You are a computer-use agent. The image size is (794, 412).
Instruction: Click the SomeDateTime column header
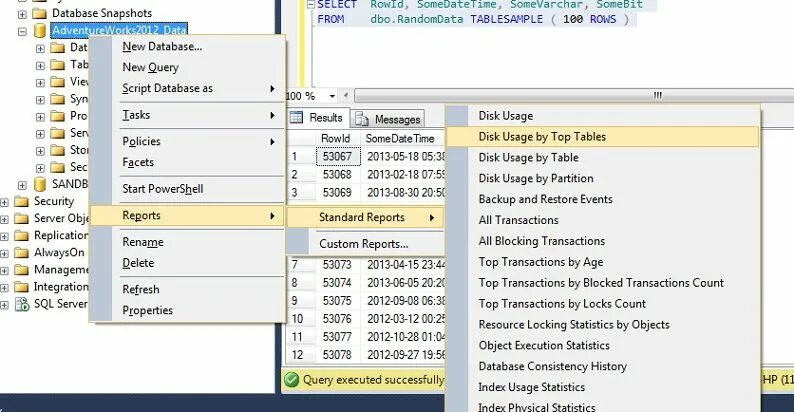coord(403,138)
